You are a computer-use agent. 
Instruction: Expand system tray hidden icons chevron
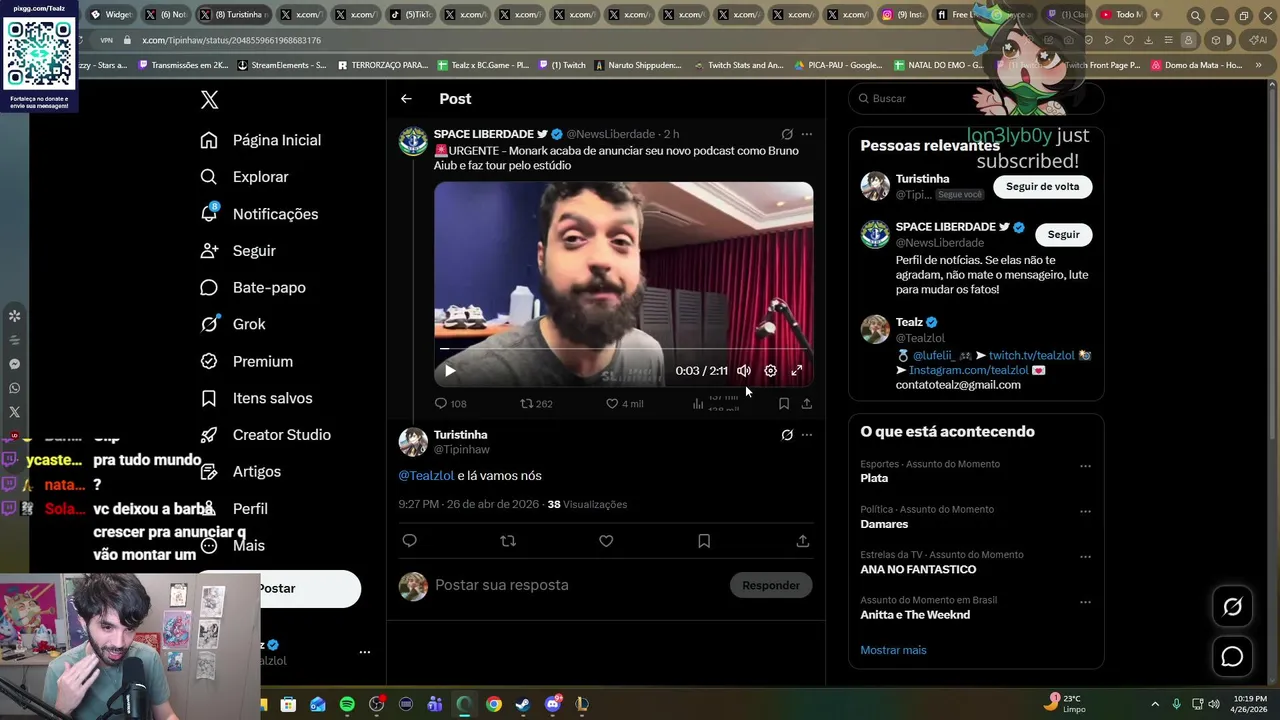1155,704
